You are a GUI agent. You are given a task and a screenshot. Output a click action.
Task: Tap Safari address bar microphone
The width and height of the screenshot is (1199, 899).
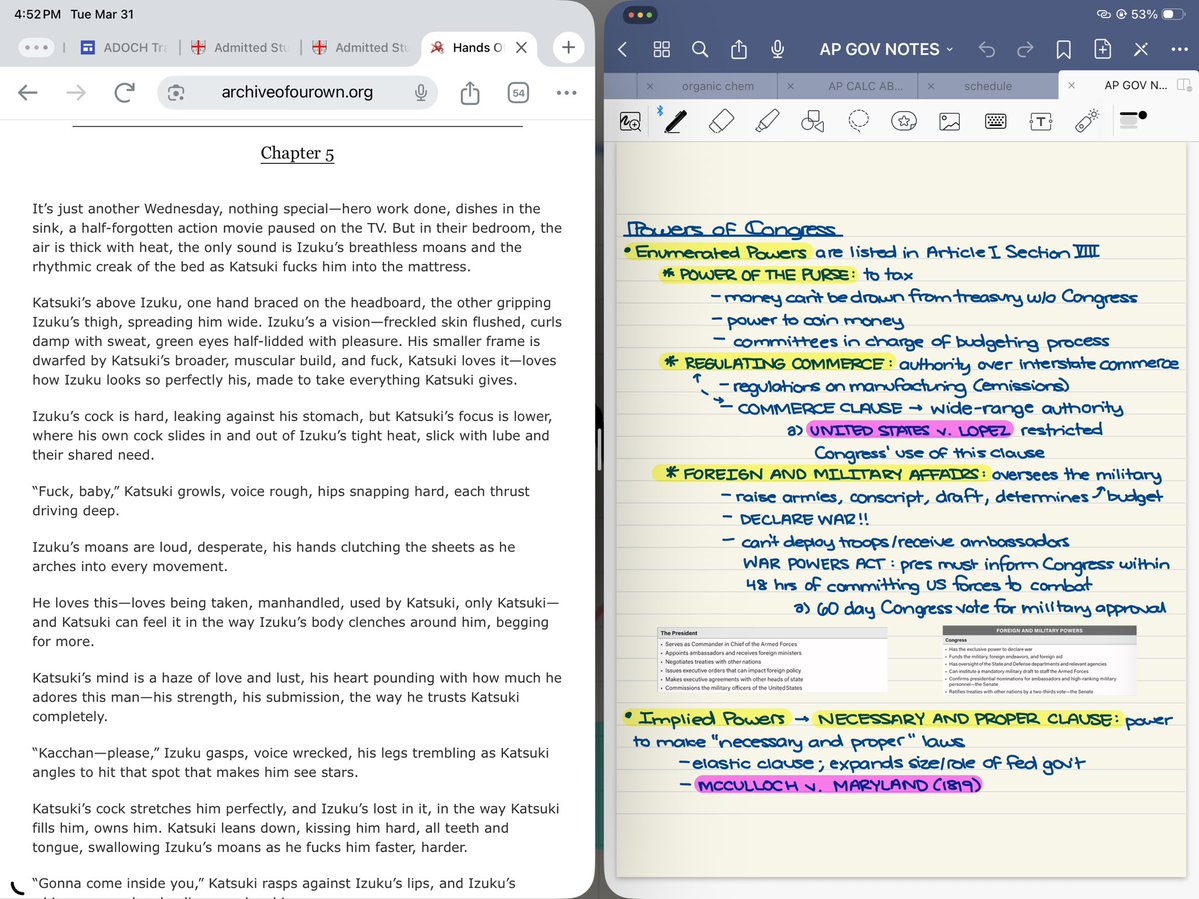tap(421, 92)
